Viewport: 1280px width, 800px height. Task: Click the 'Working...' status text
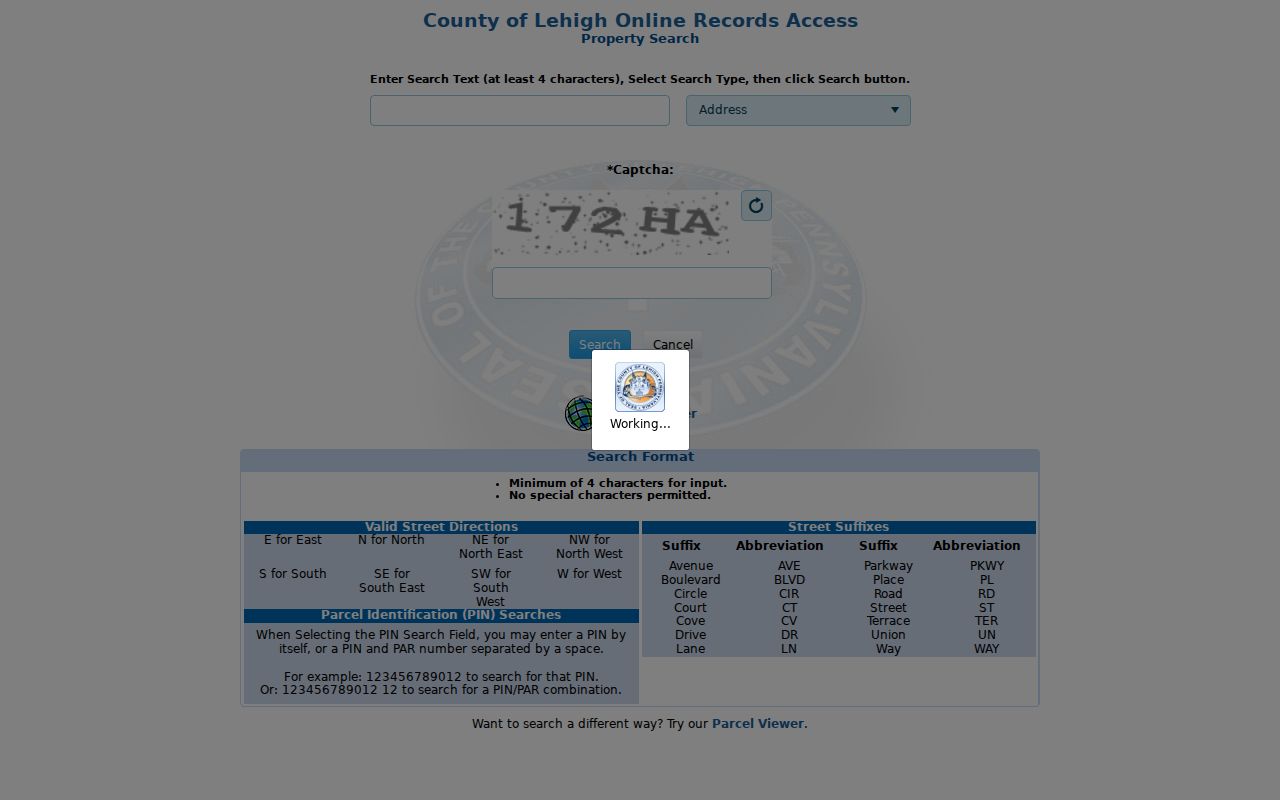tap(640, 424)
